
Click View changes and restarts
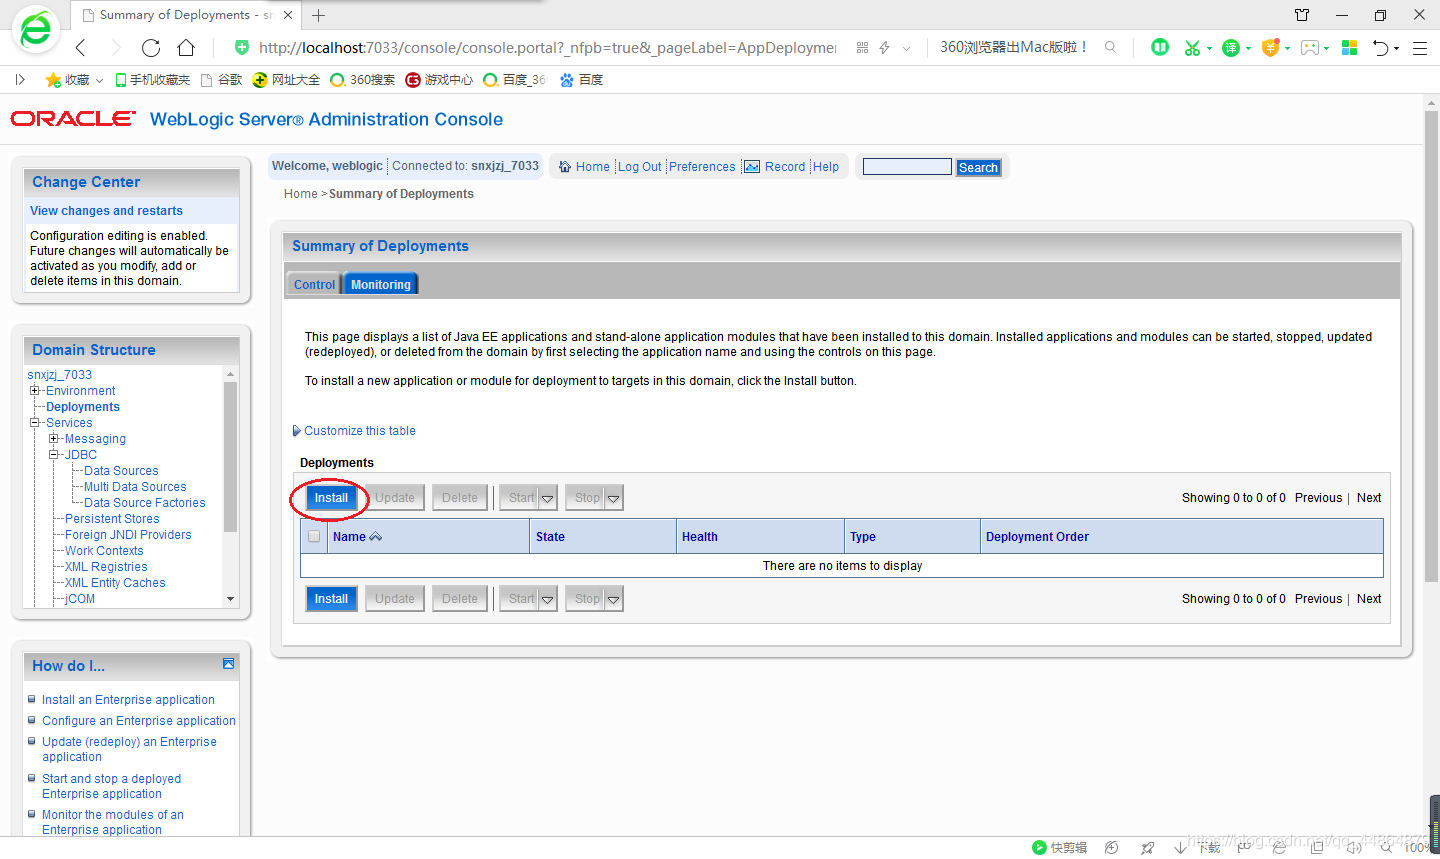point(106,211)
